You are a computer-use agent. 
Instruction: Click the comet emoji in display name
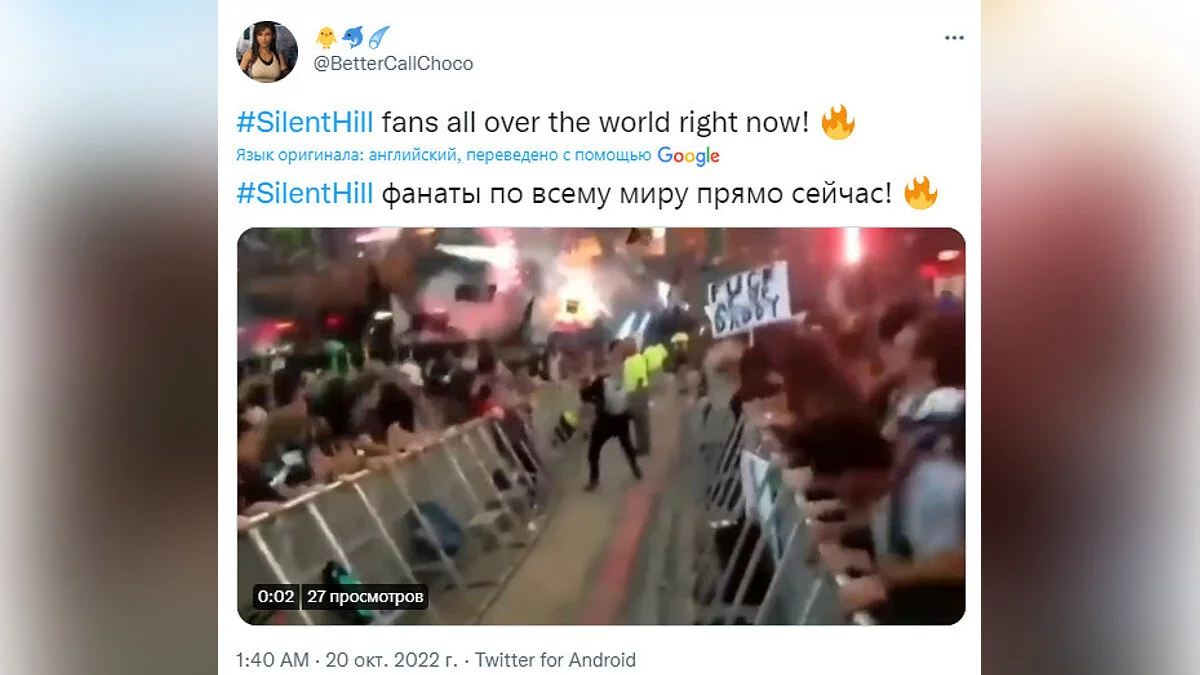(x=379, y=38)
